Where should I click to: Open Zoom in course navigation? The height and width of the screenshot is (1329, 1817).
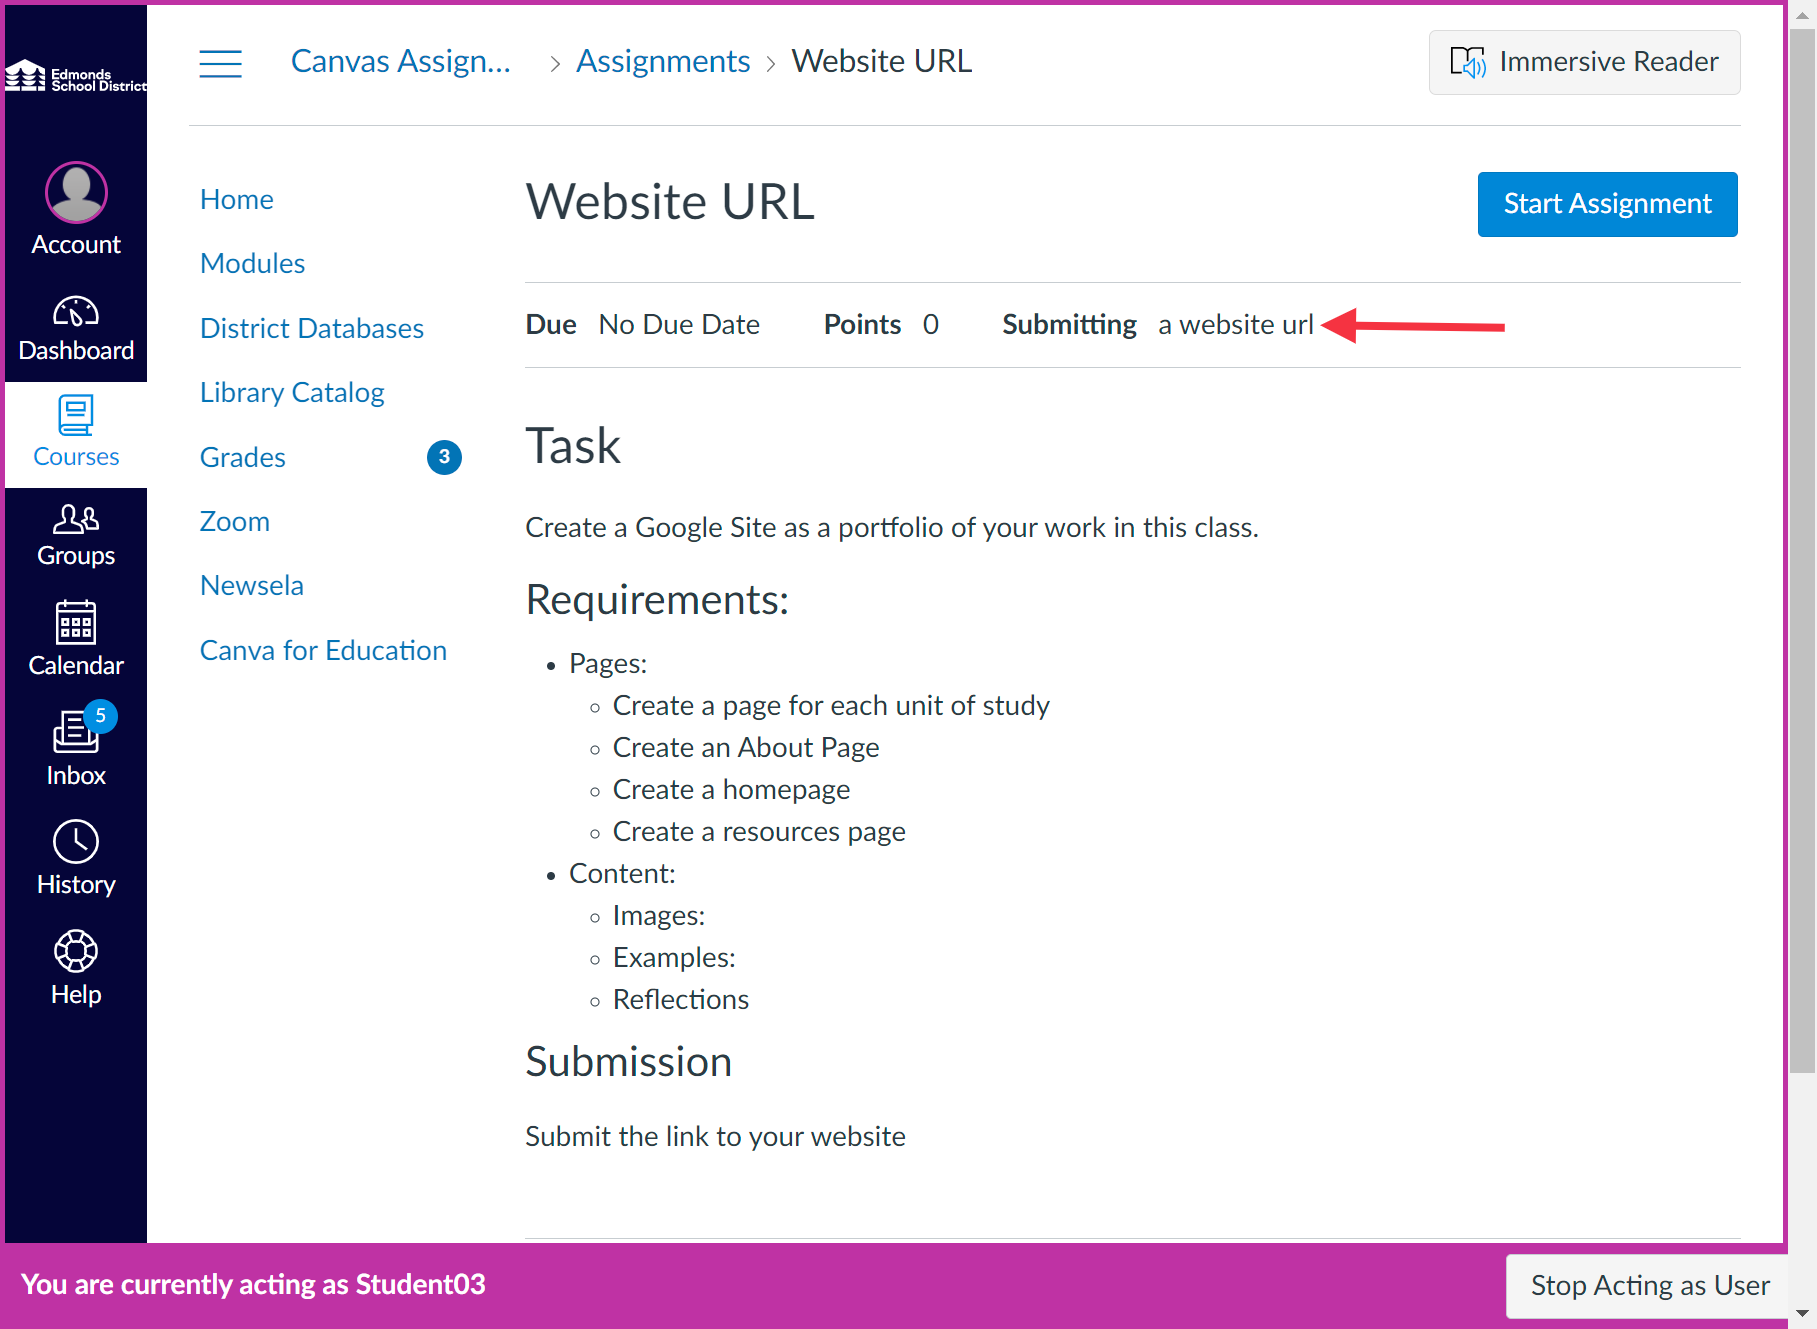235,522
